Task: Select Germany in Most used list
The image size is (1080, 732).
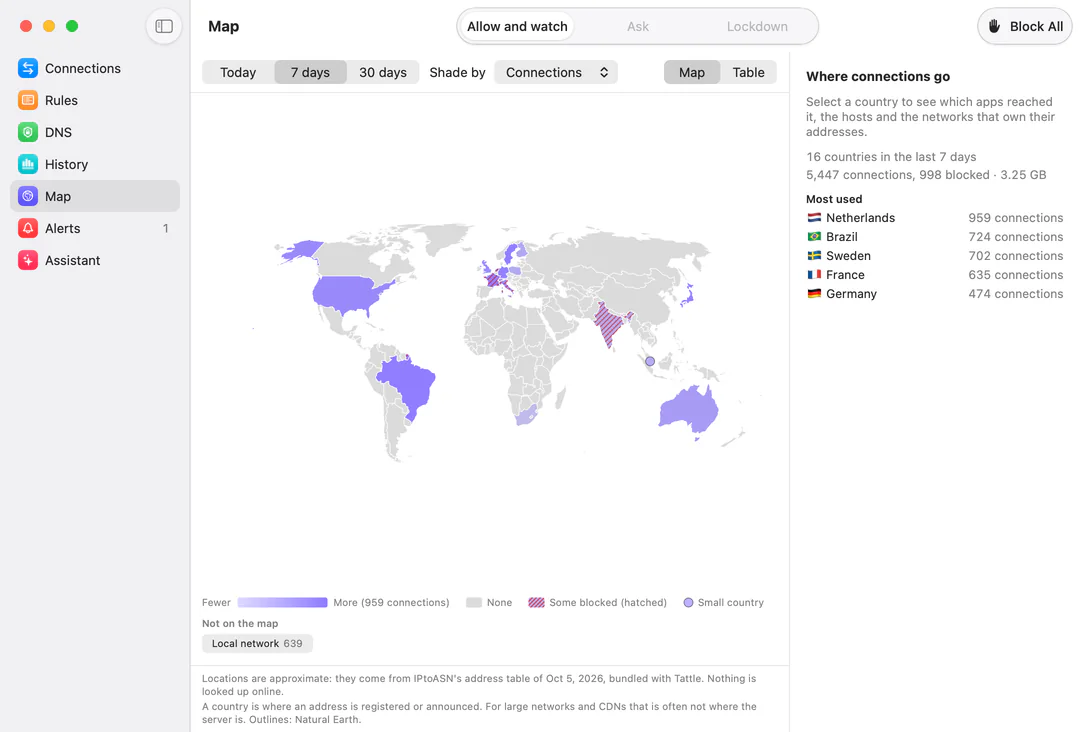Action: [935, 293]
